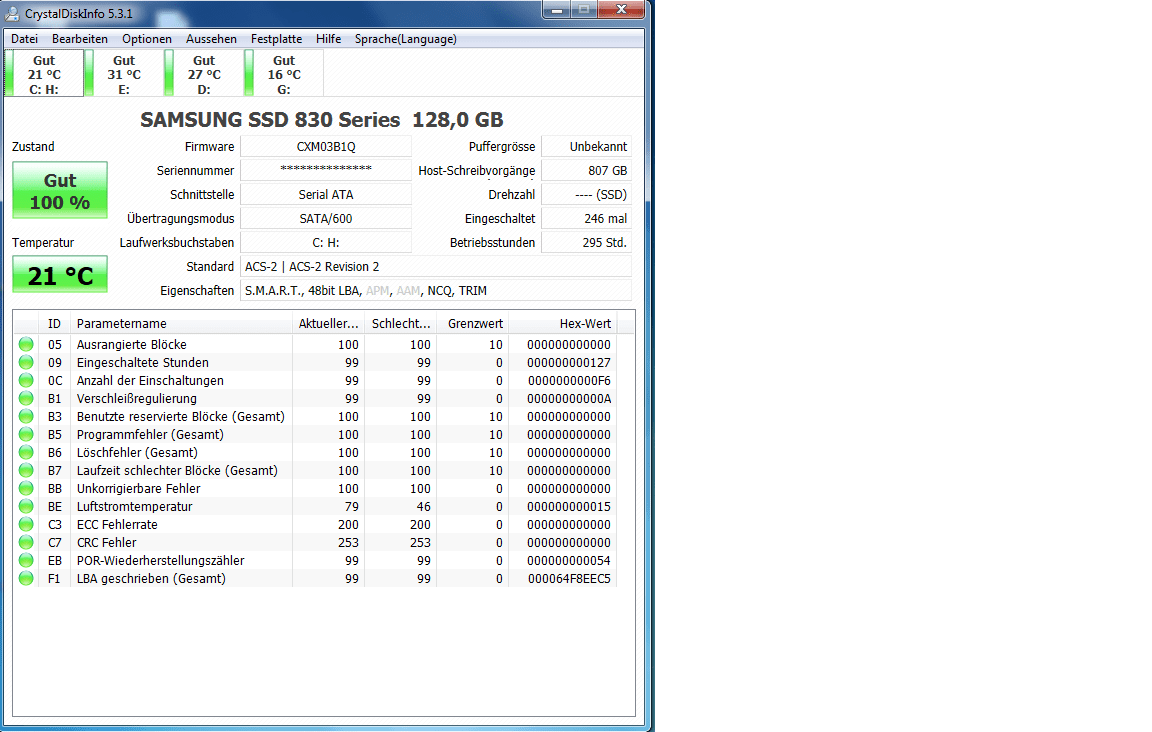This screenshot has width=1152, height=732.
Task: Click status circle for Laufzeit schlechter Blöcke
Action: (x=26, y=470)
